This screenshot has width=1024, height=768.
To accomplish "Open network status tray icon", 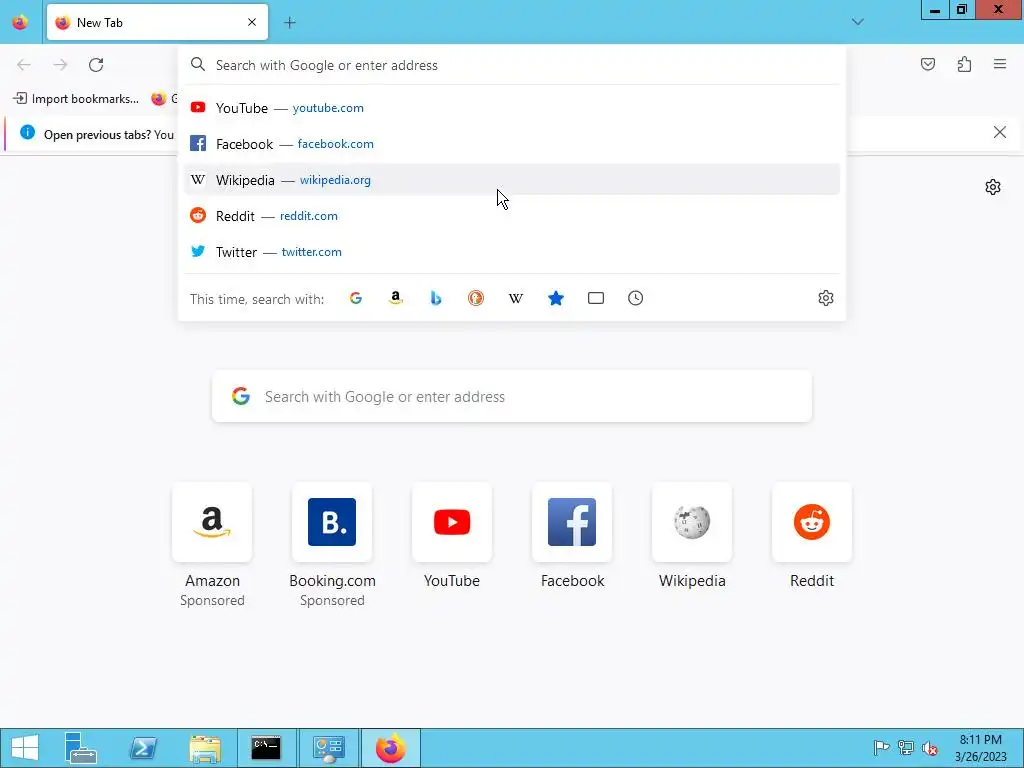I will 906,748.
